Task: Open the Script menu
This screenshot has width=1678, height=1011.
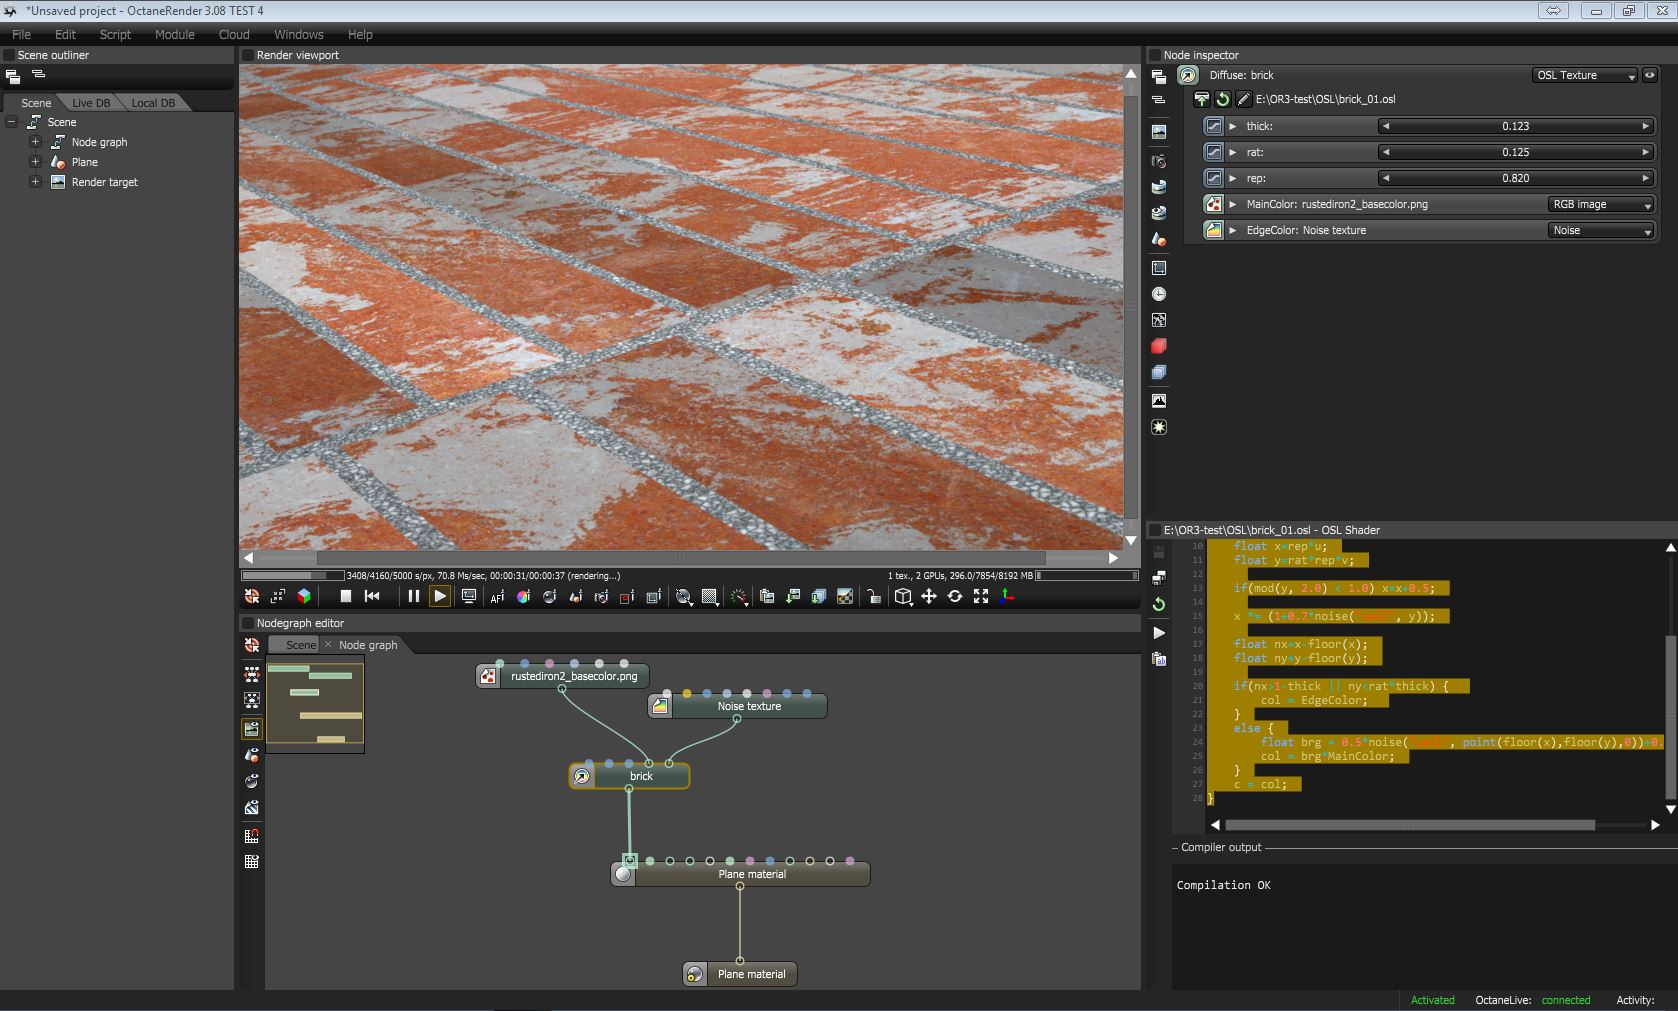Action: [x=115, y=34]
